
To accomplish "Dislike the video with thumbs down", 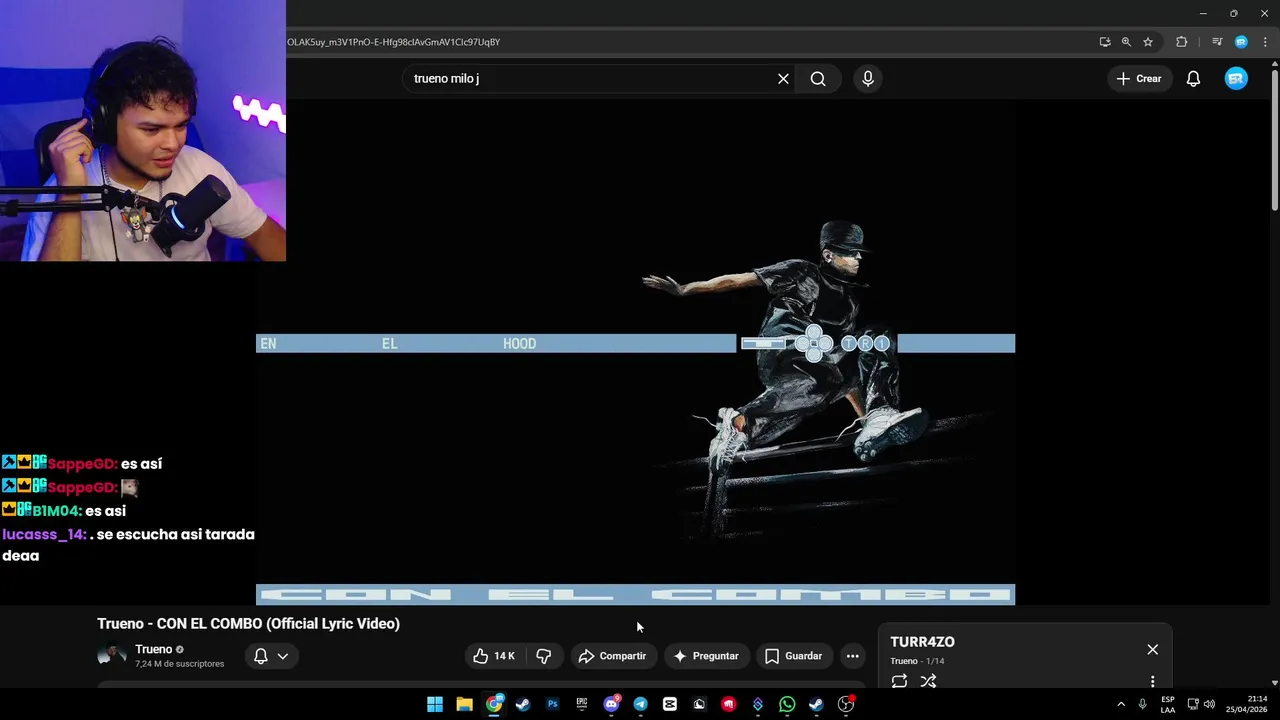I will [544, 656].
